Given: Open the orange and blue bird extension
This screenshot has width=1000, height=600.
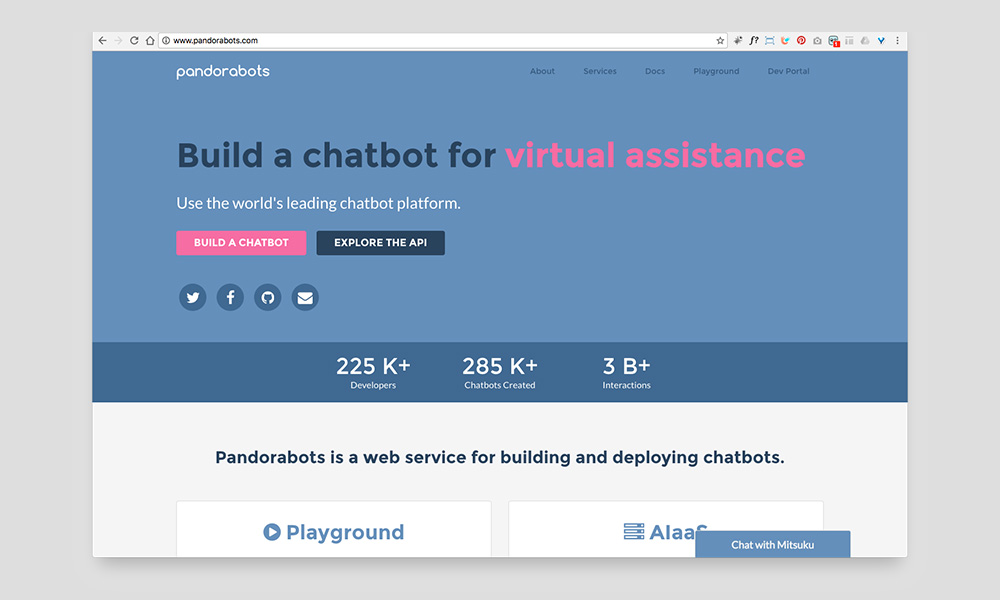Looking at the screenshot, I should (x=785, y=40).
